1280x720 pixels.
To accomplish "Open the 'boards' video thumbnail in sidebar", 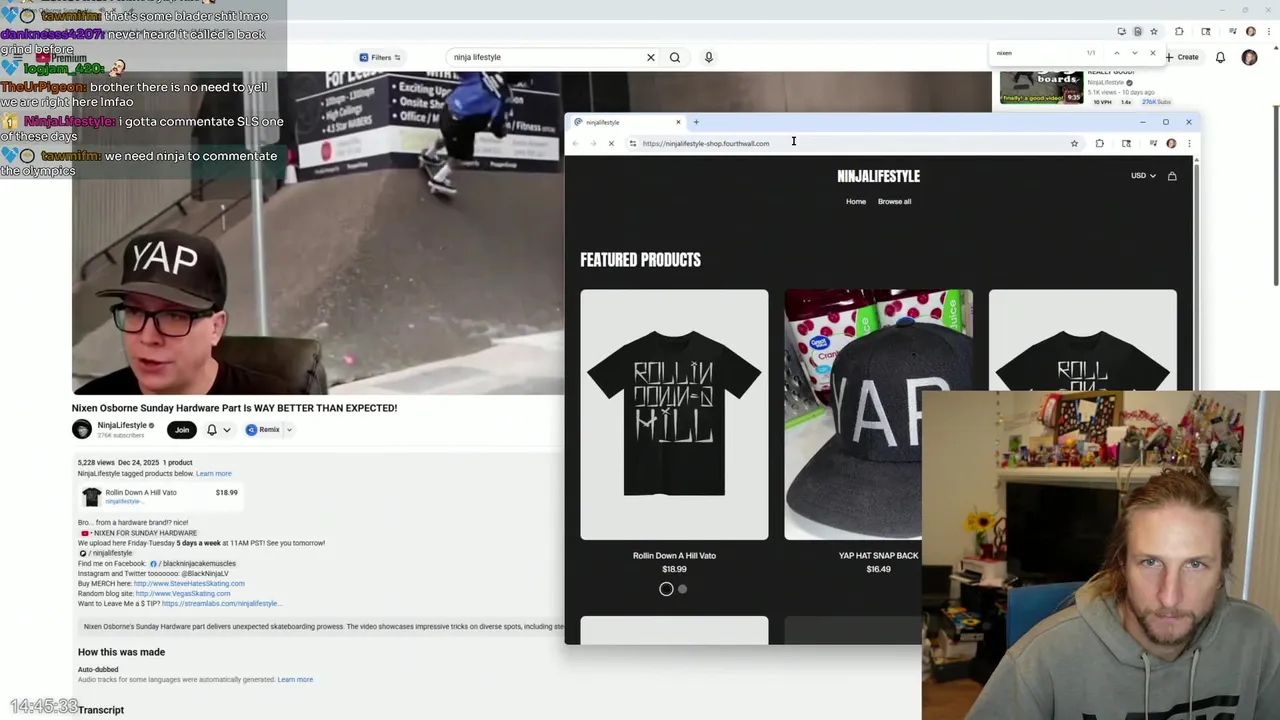I will point(1041,87).
